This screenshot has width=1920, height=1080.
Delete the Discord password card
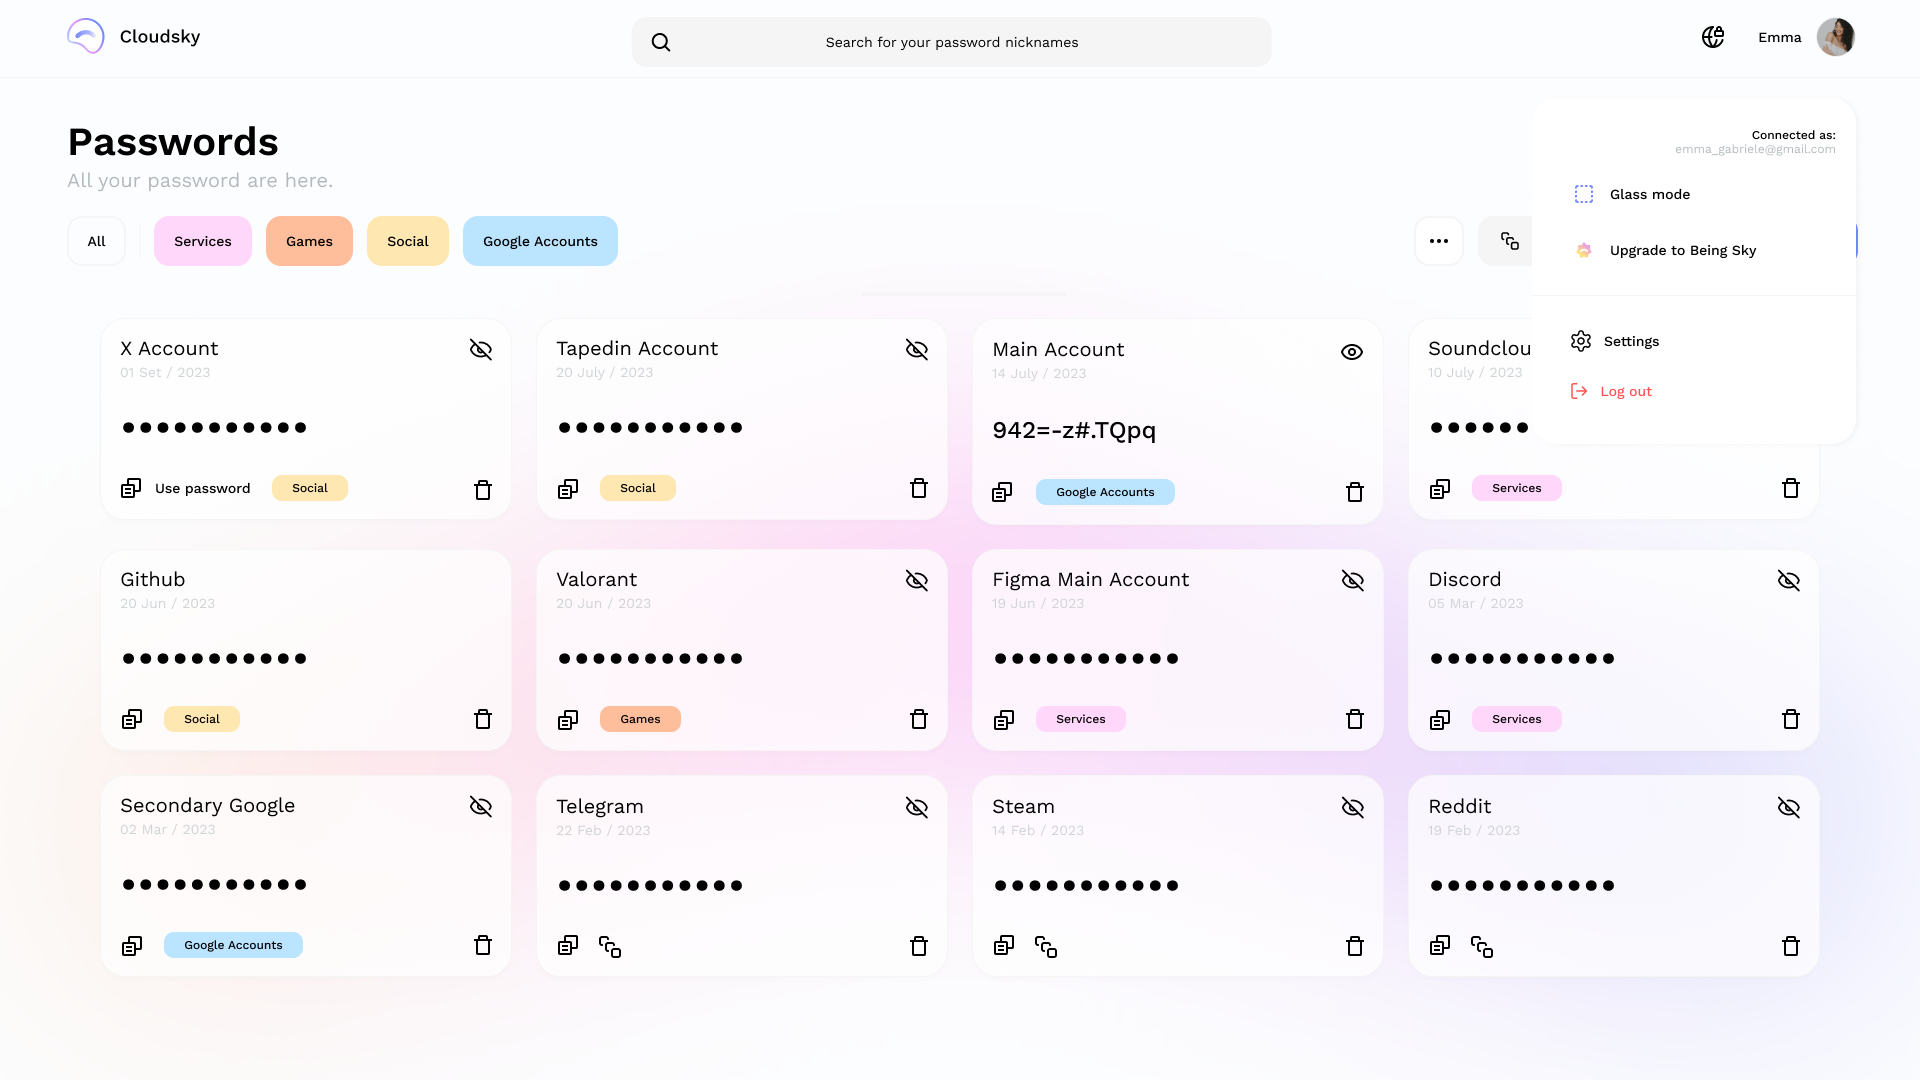pyautogui.click(x=1791, y=719)
